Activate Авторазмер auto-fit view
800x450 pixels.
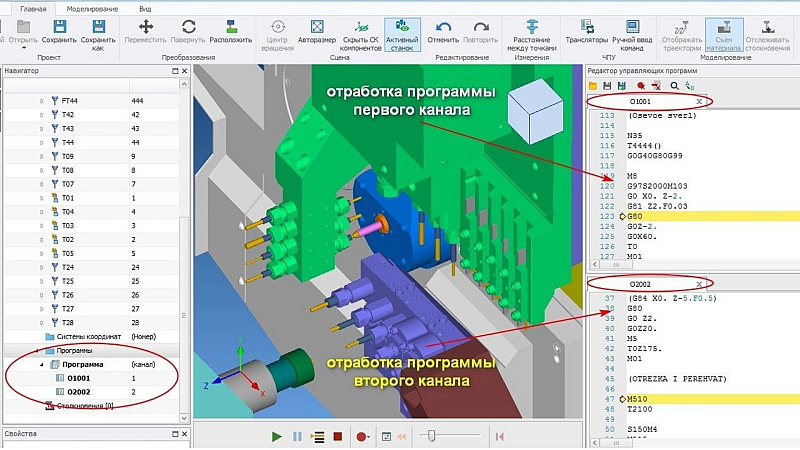(x=316, y=32)
